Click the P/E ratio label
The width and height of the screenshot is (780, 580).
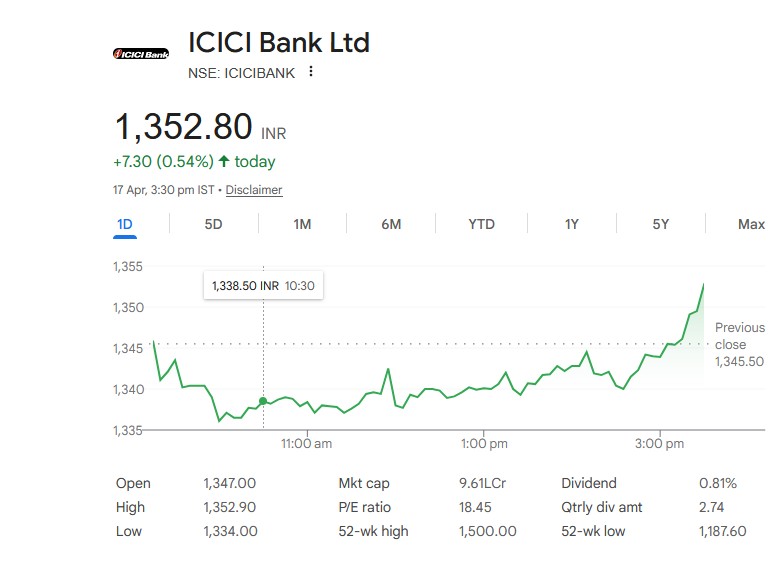point(365,507)
